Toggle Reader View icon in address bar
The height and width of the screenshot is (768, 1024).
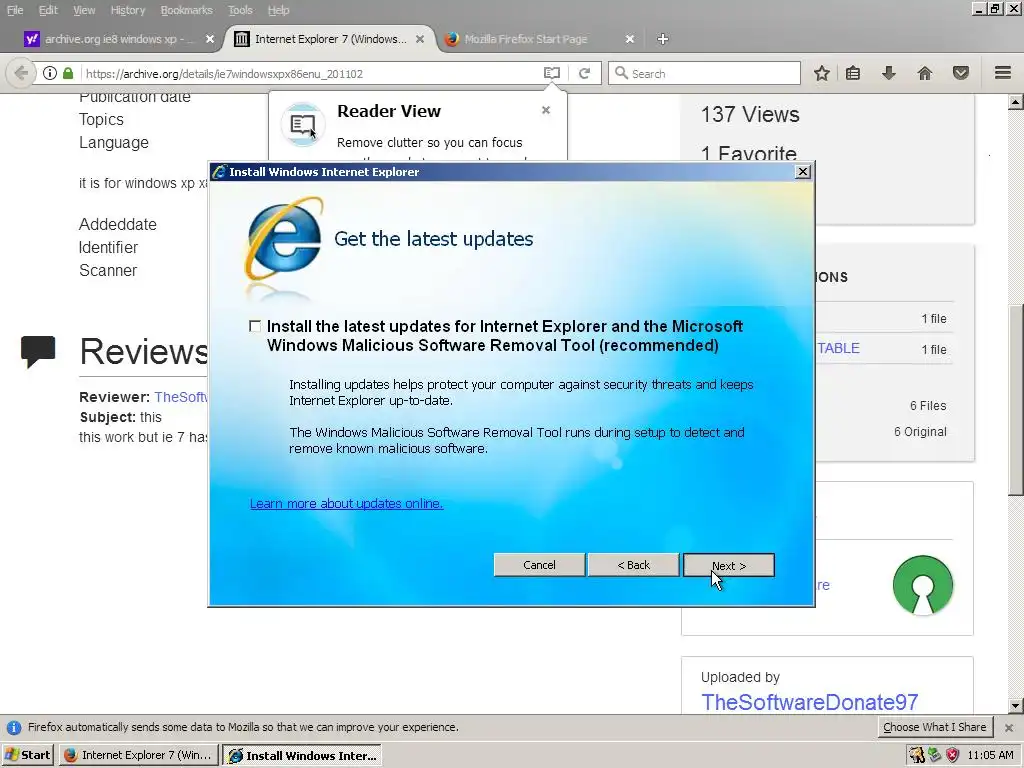552,73
